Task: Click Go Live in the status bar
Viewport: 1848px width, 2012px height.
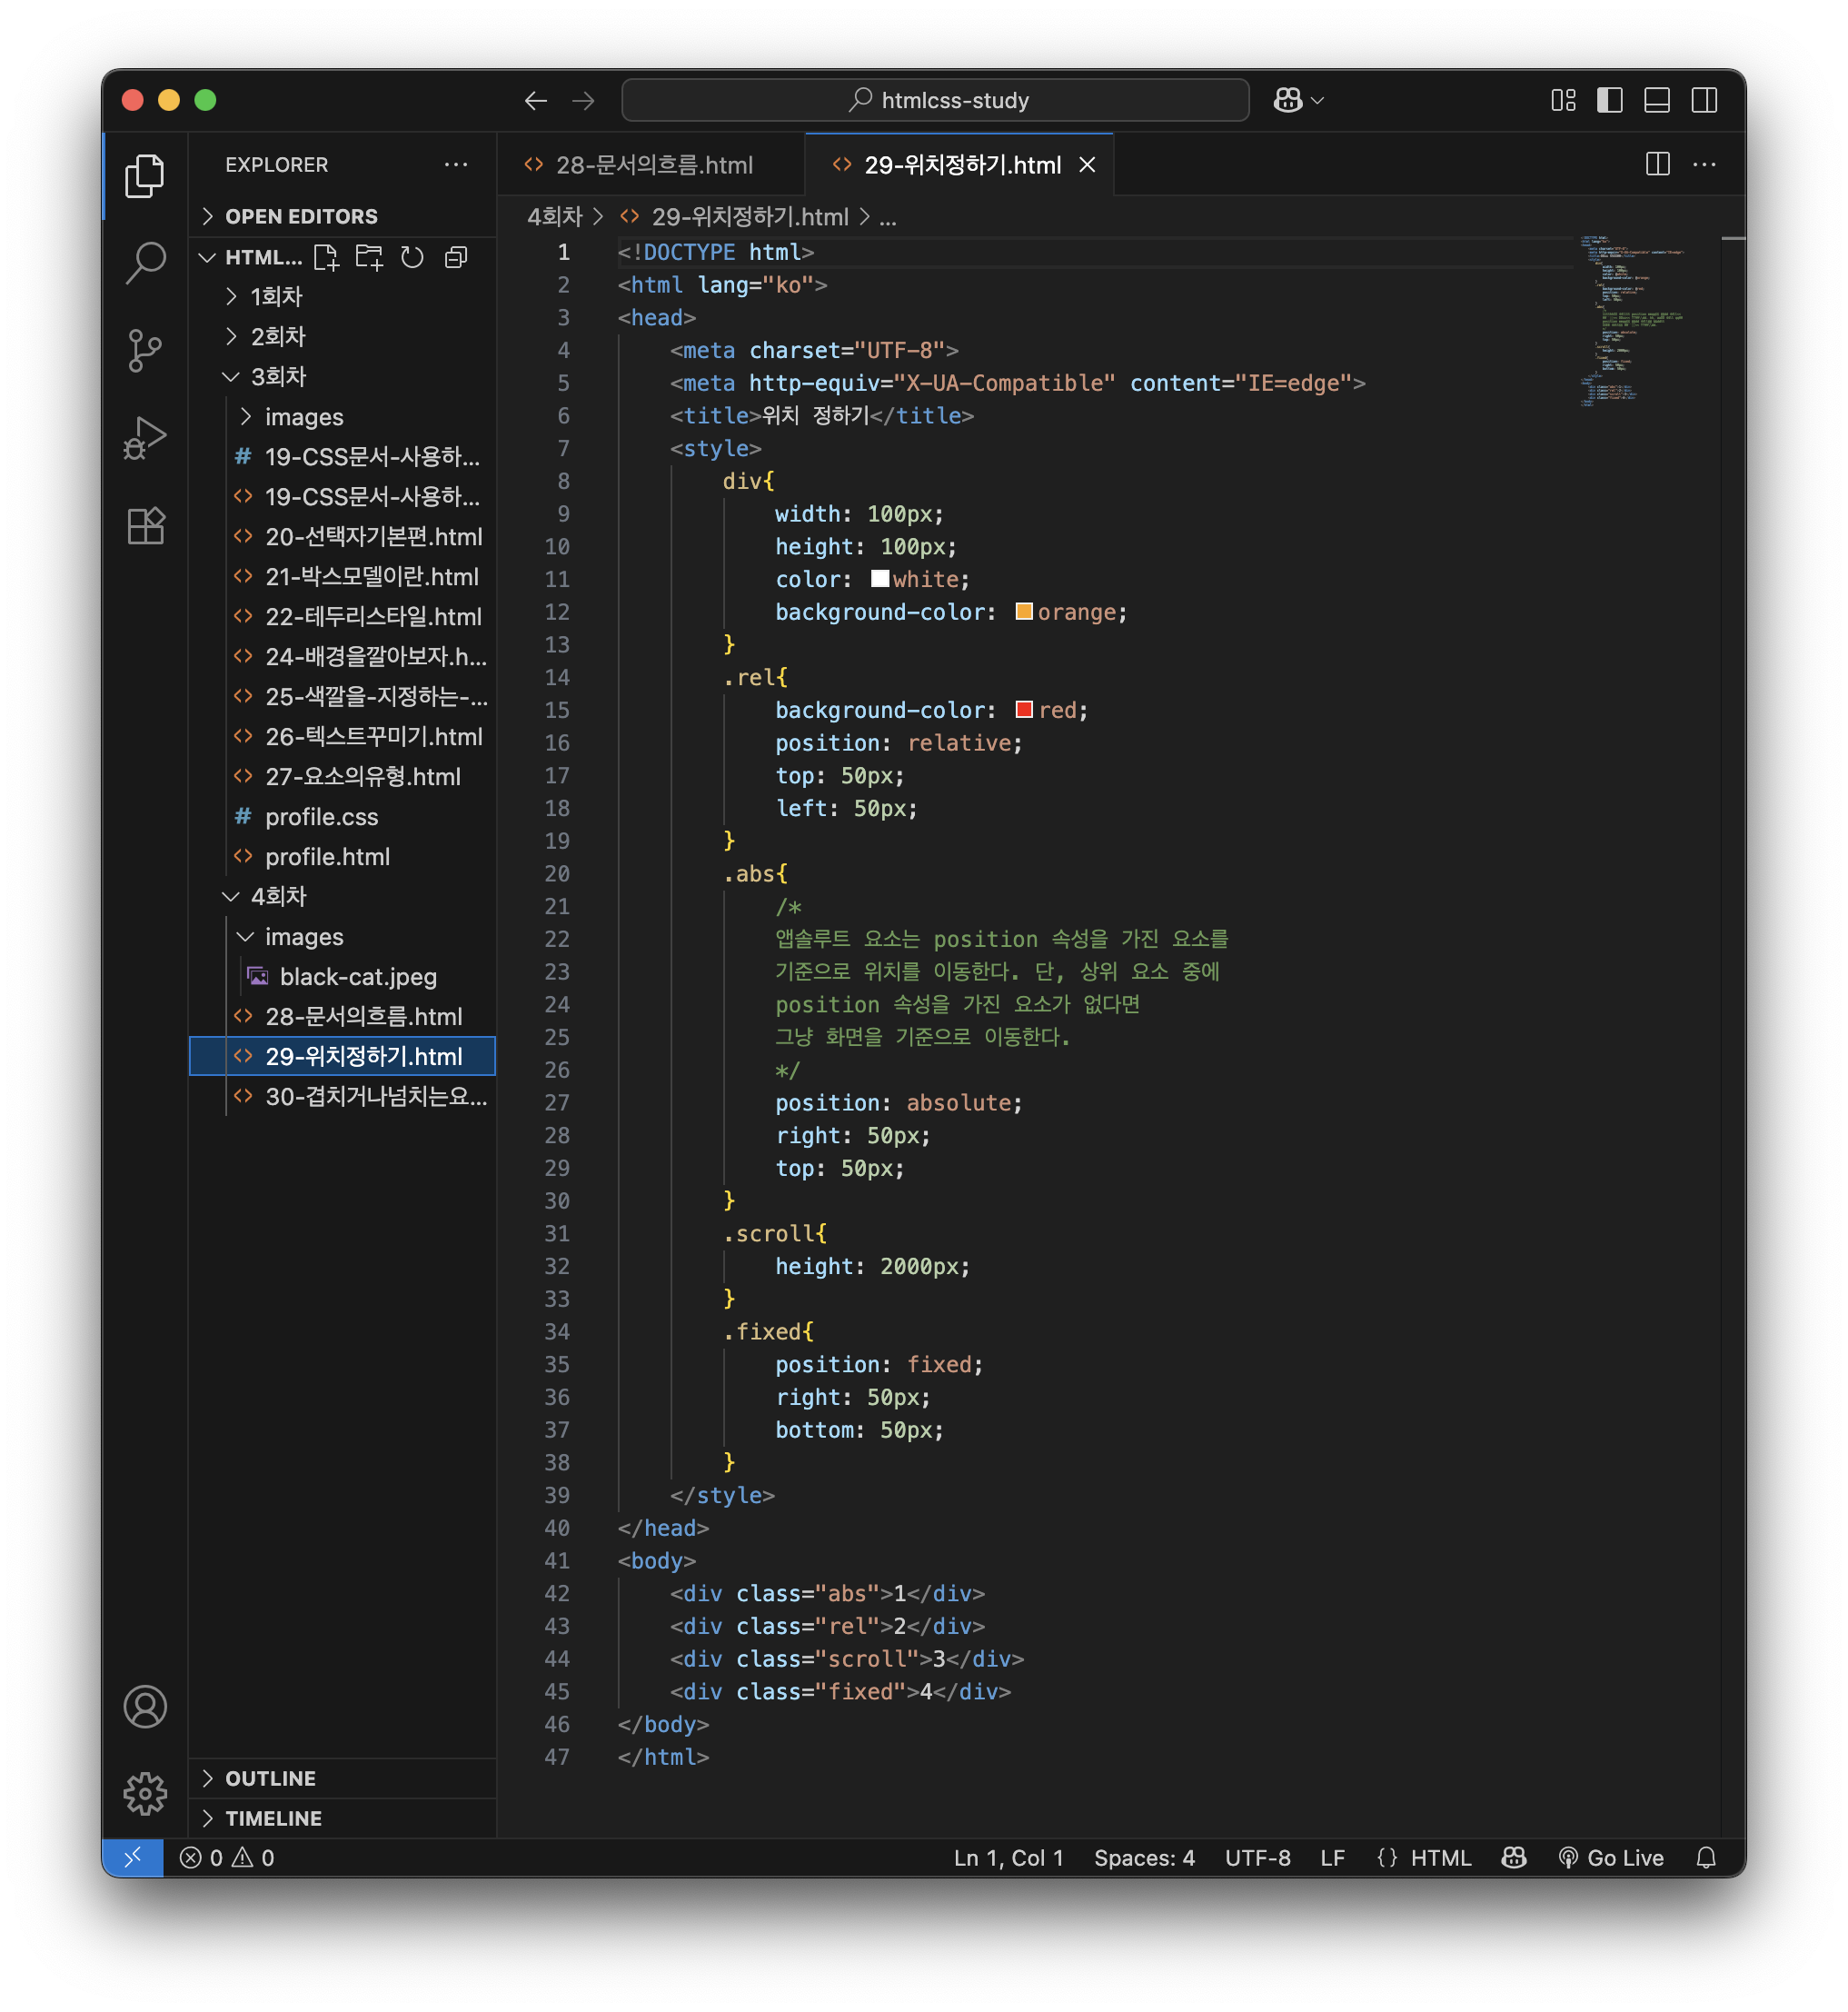Action: pyautogui.click(x=1611, y=1857)
